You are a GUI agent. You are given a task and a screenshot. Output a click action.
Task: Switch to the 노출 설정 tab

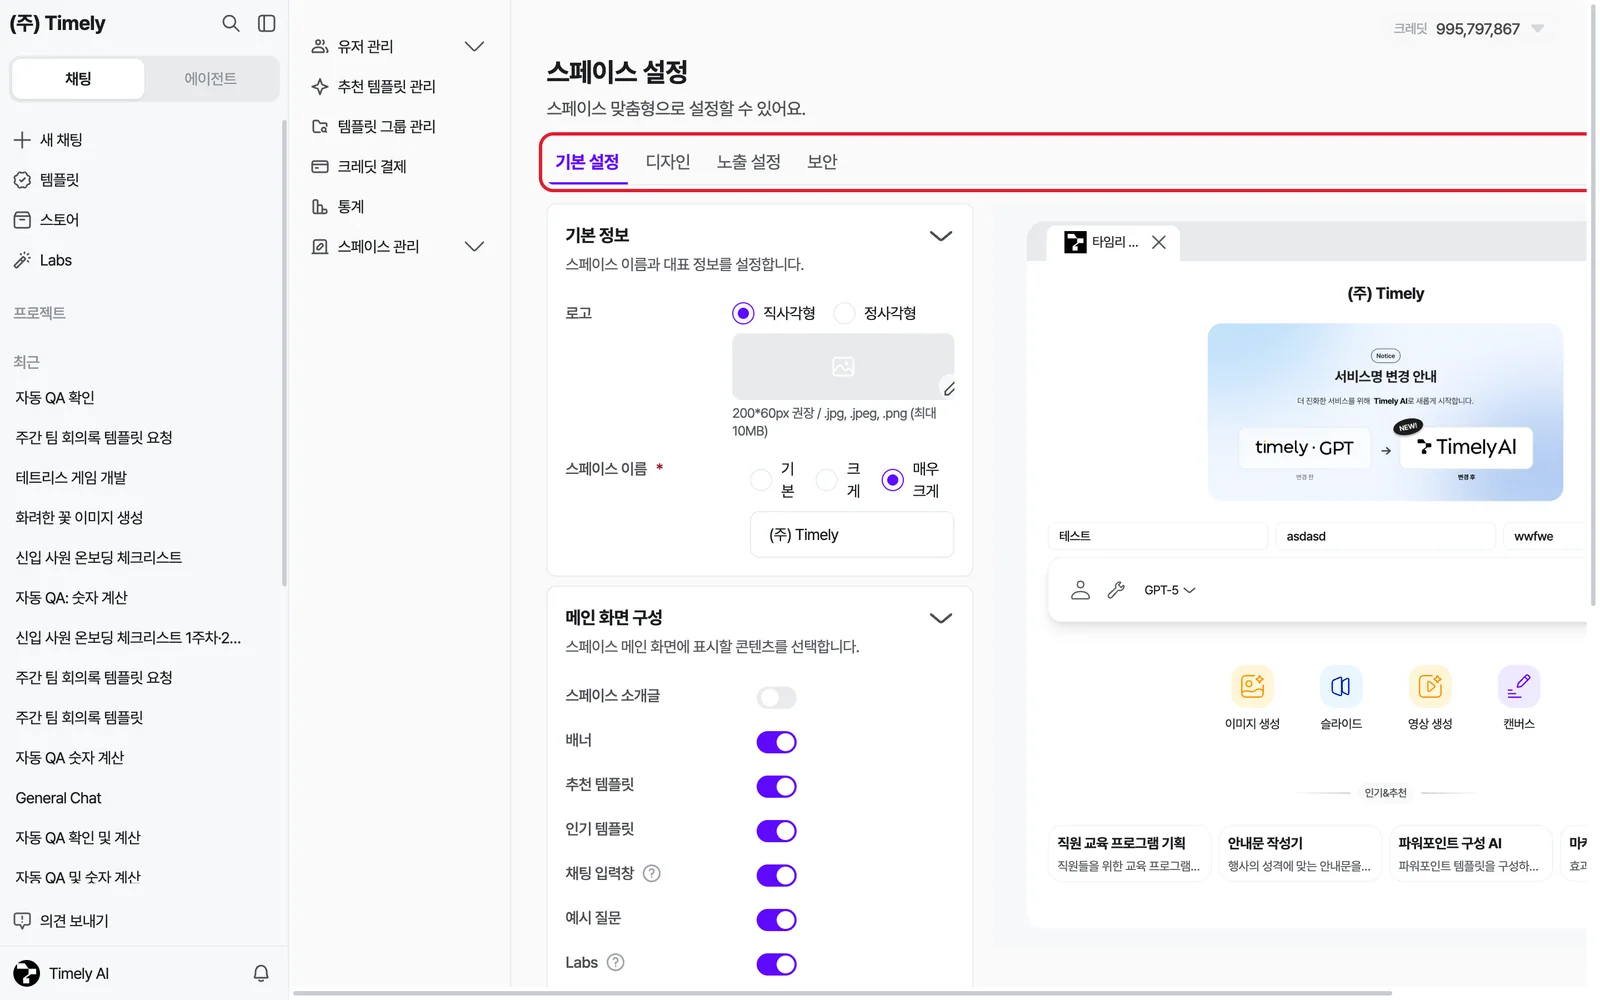[748, 162]
